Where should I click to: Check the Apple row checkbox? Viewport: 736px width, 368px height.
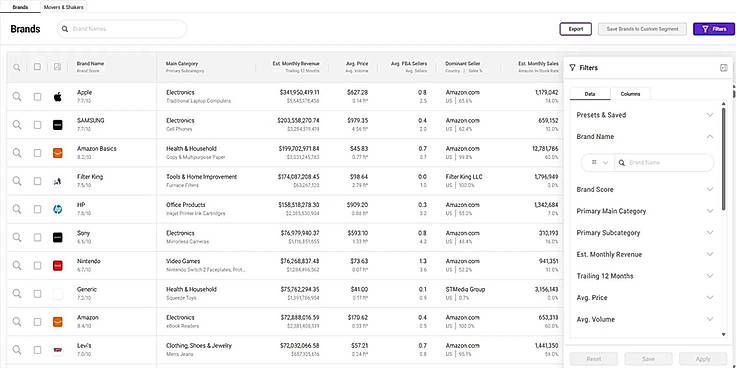point(37,97)
